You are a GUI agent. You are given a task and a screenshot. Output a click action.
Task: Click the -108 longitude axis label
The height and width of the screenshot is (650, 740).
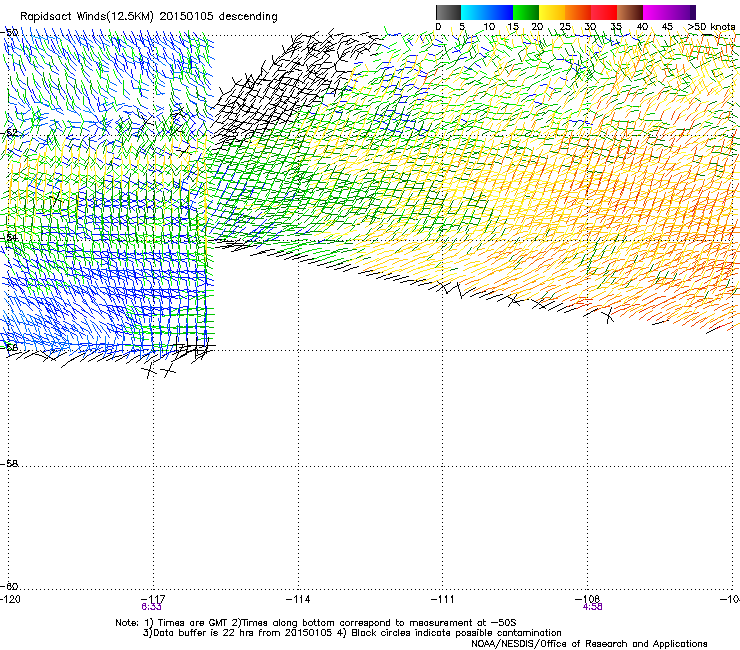(588, 599)
